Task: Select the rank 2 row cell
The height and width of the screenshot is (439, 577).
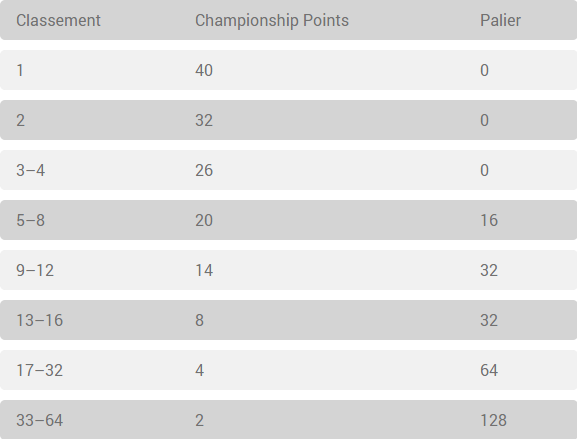Action: (x=21, y=120)
